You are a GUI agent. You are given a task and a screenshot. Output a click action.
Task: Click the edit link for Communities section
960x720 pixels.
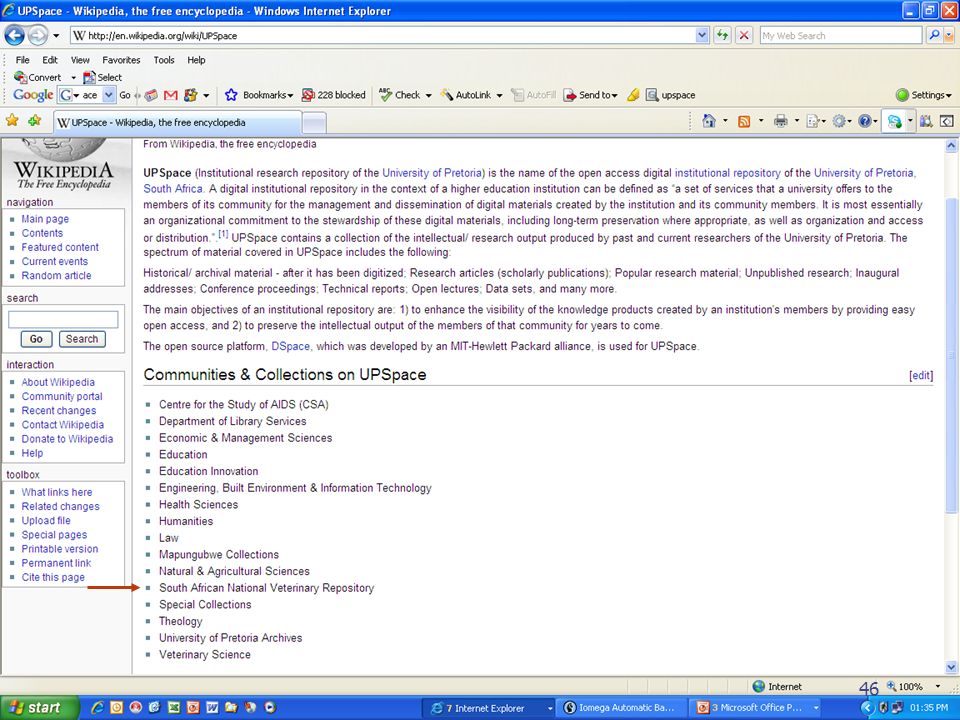pos(921,375)
